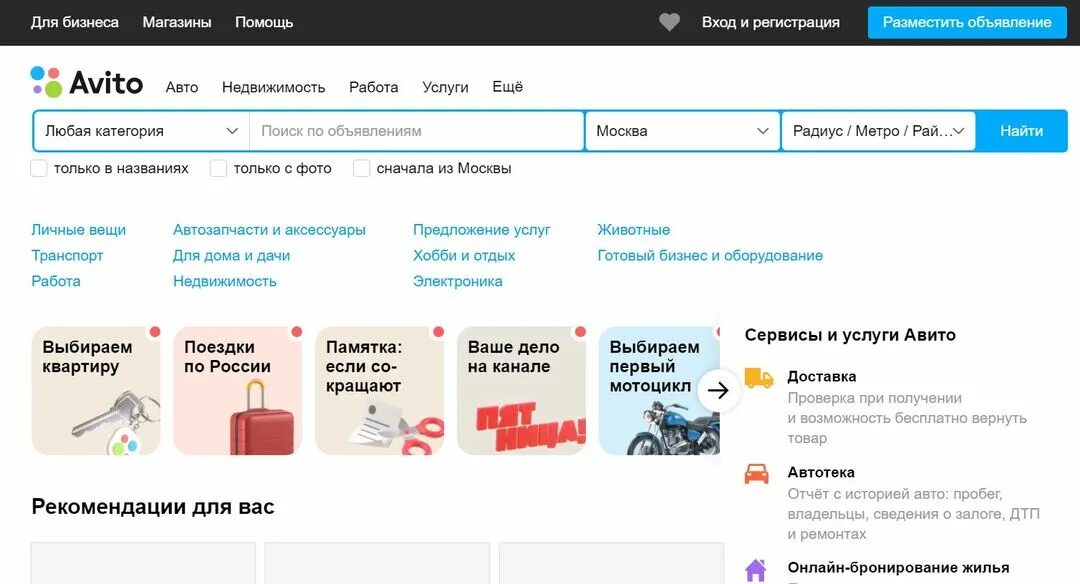
Task: Open the 'Выбираем квартиру' story card
Action: [x=96, y=390]
